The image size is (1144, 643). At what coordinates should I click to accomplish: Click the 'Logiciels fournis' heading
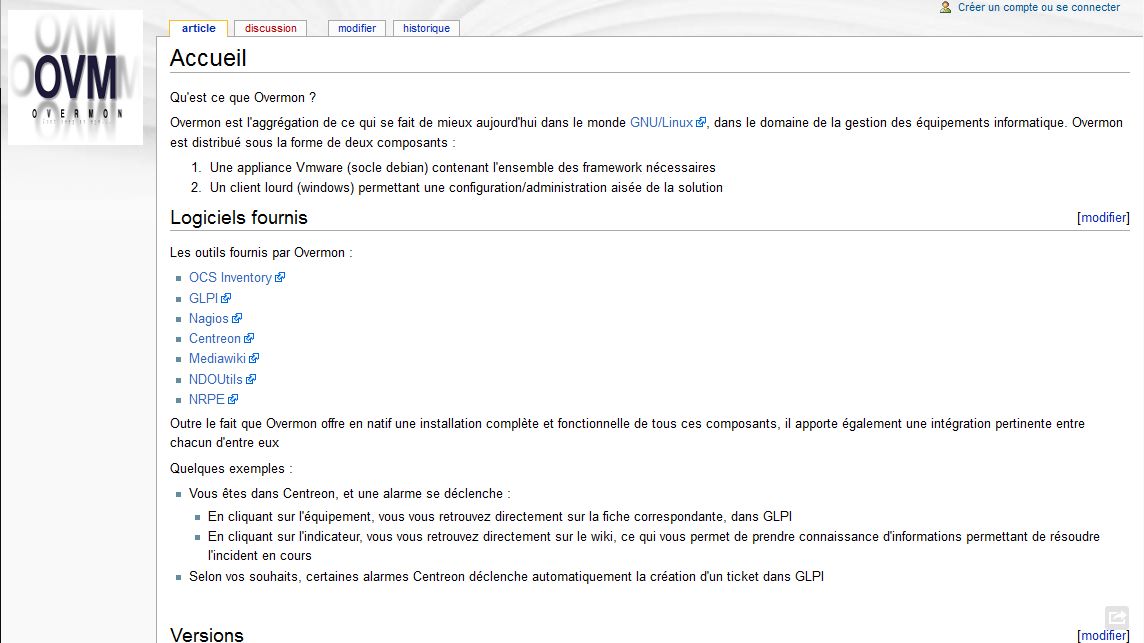[x=239, y=217]
